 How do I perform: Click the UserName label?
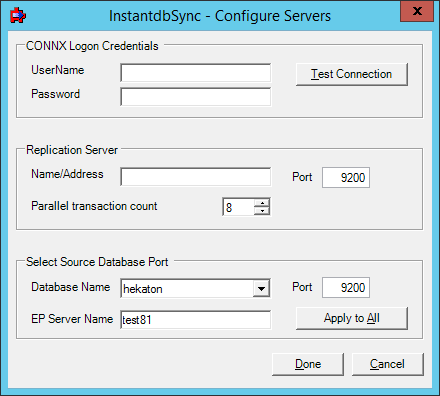pyautogui.click(x=58, y=70)
